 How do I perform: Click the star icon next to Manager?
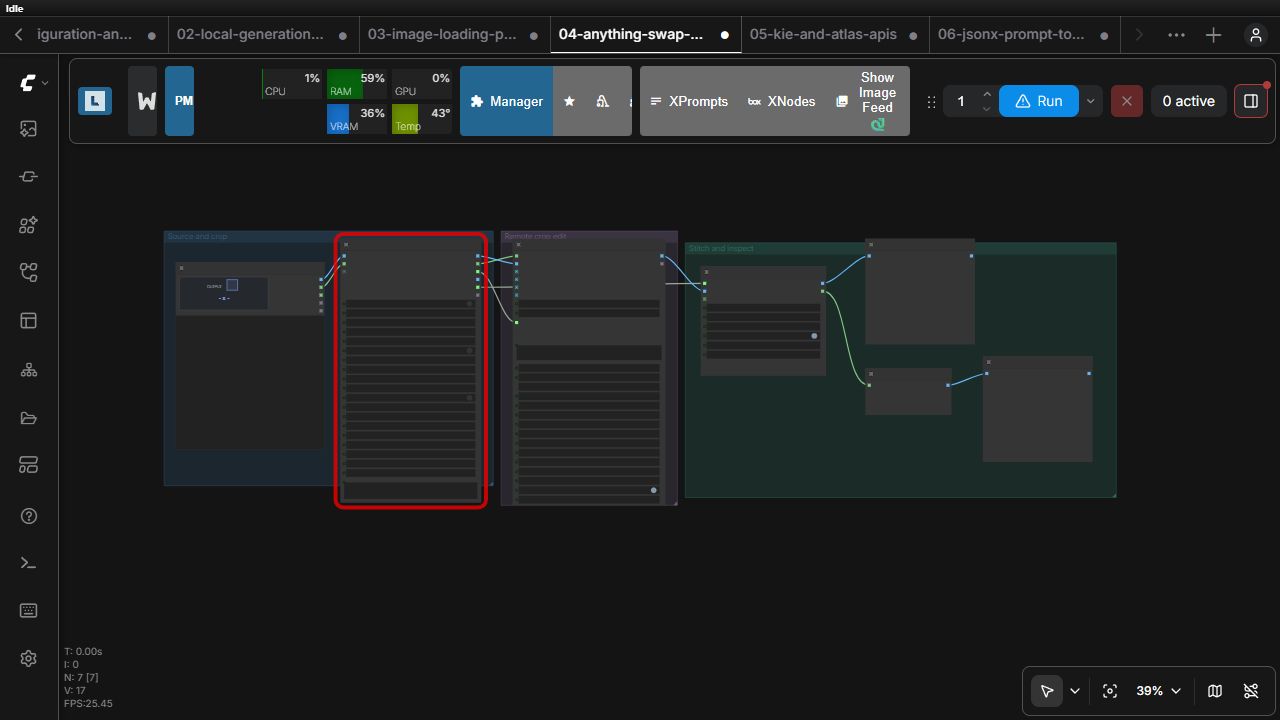click(x=569, y=101)
